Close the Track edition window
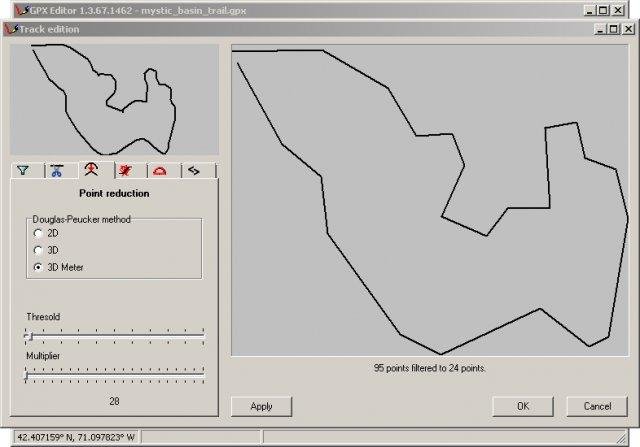The image size is (640, 447). pos(629,29)
